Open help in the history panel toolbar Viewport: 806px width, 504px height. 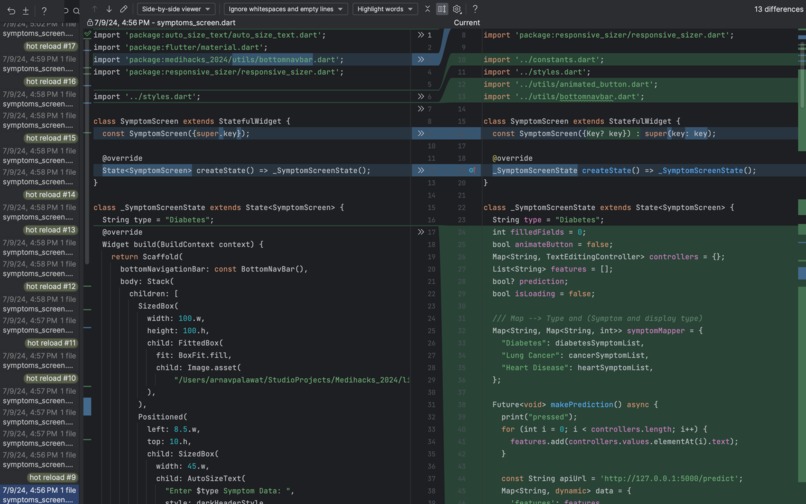click(x=44, y=10)
